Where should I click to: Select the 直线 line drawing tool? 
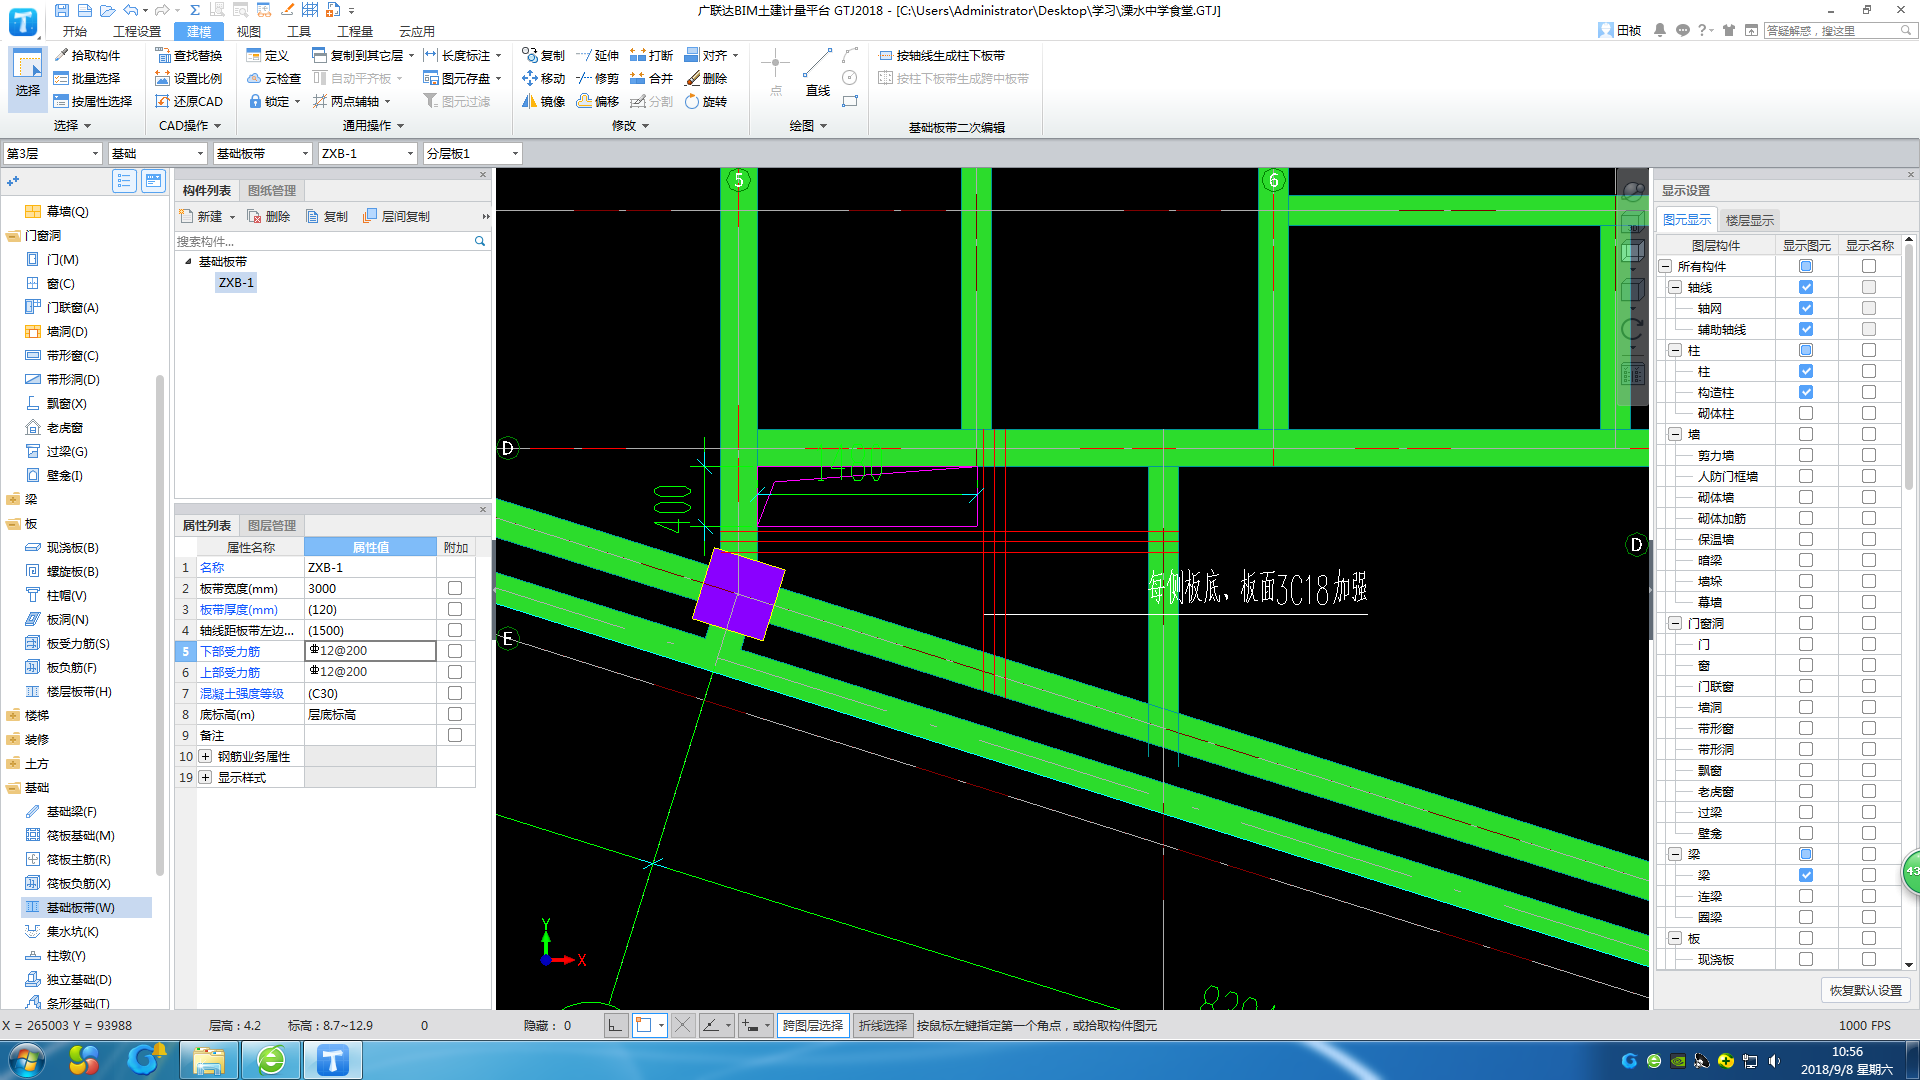pos(818,73)
